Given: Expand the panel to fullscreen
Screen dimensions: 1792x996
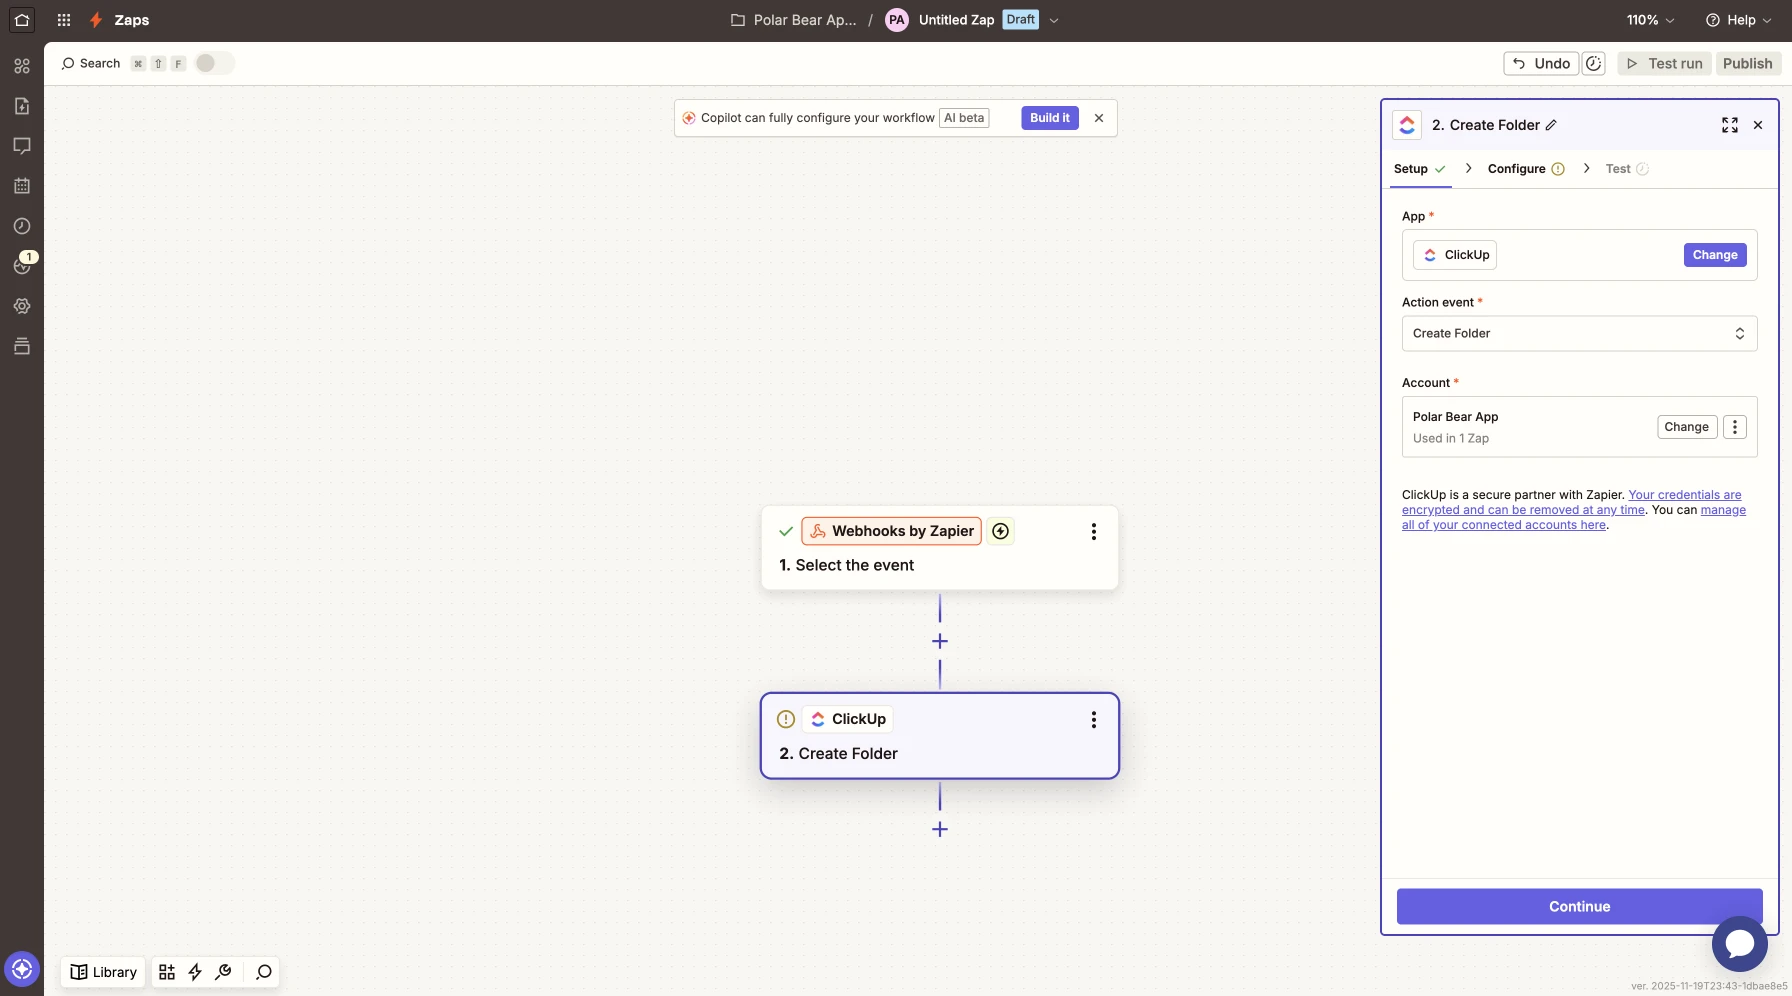Looking at the screenshot, I should 1729,125.
